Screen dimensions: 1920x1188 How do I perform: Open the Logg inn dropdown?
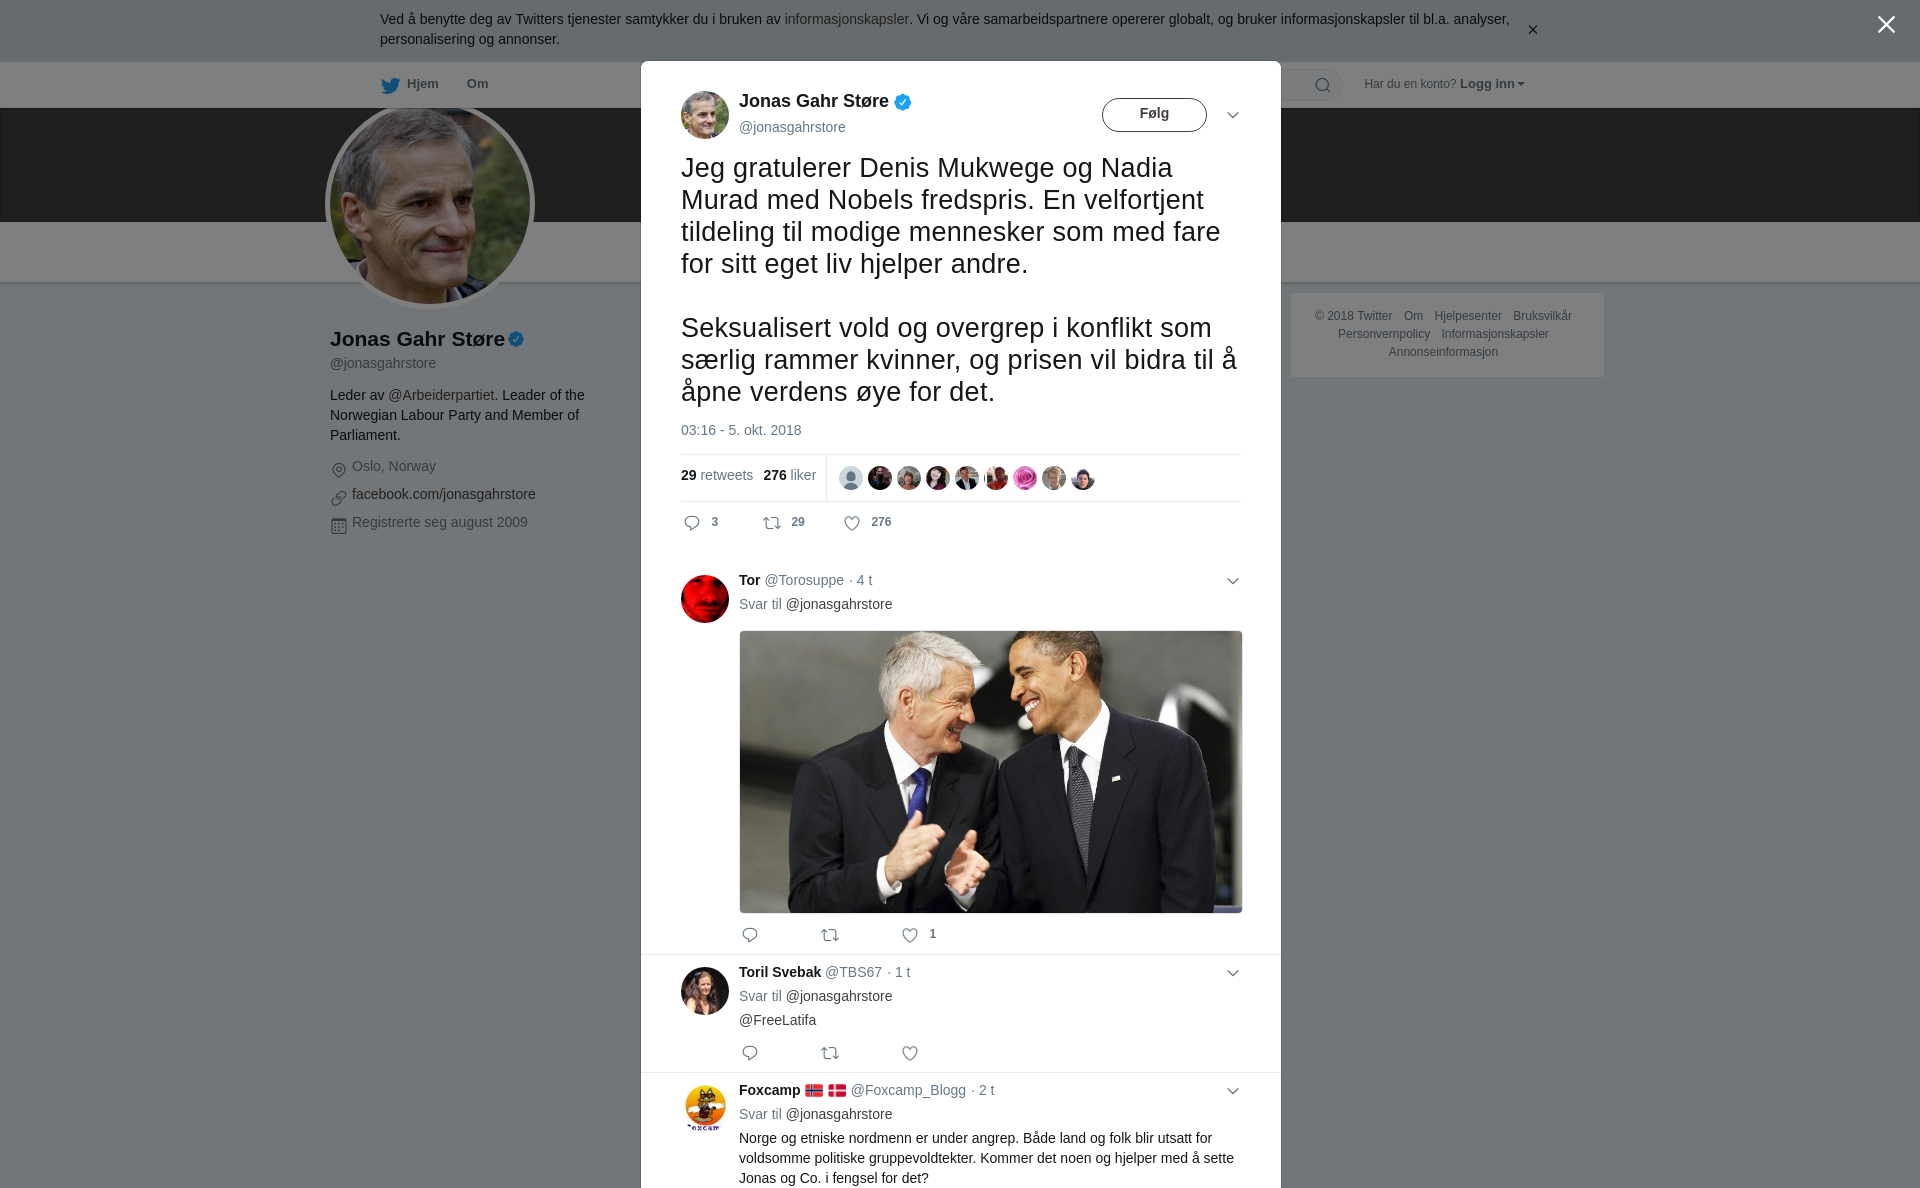pos(1491,84)
